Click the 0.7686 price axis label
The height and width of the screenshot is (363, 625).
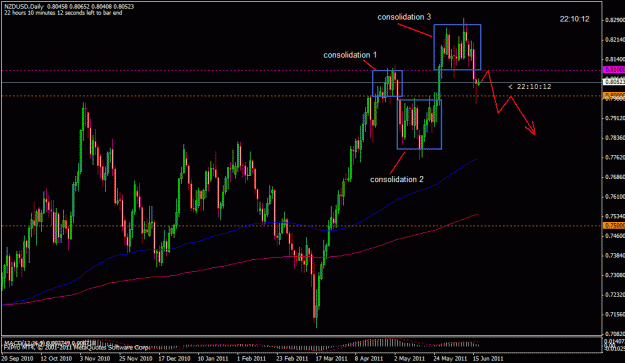[615, 177]
